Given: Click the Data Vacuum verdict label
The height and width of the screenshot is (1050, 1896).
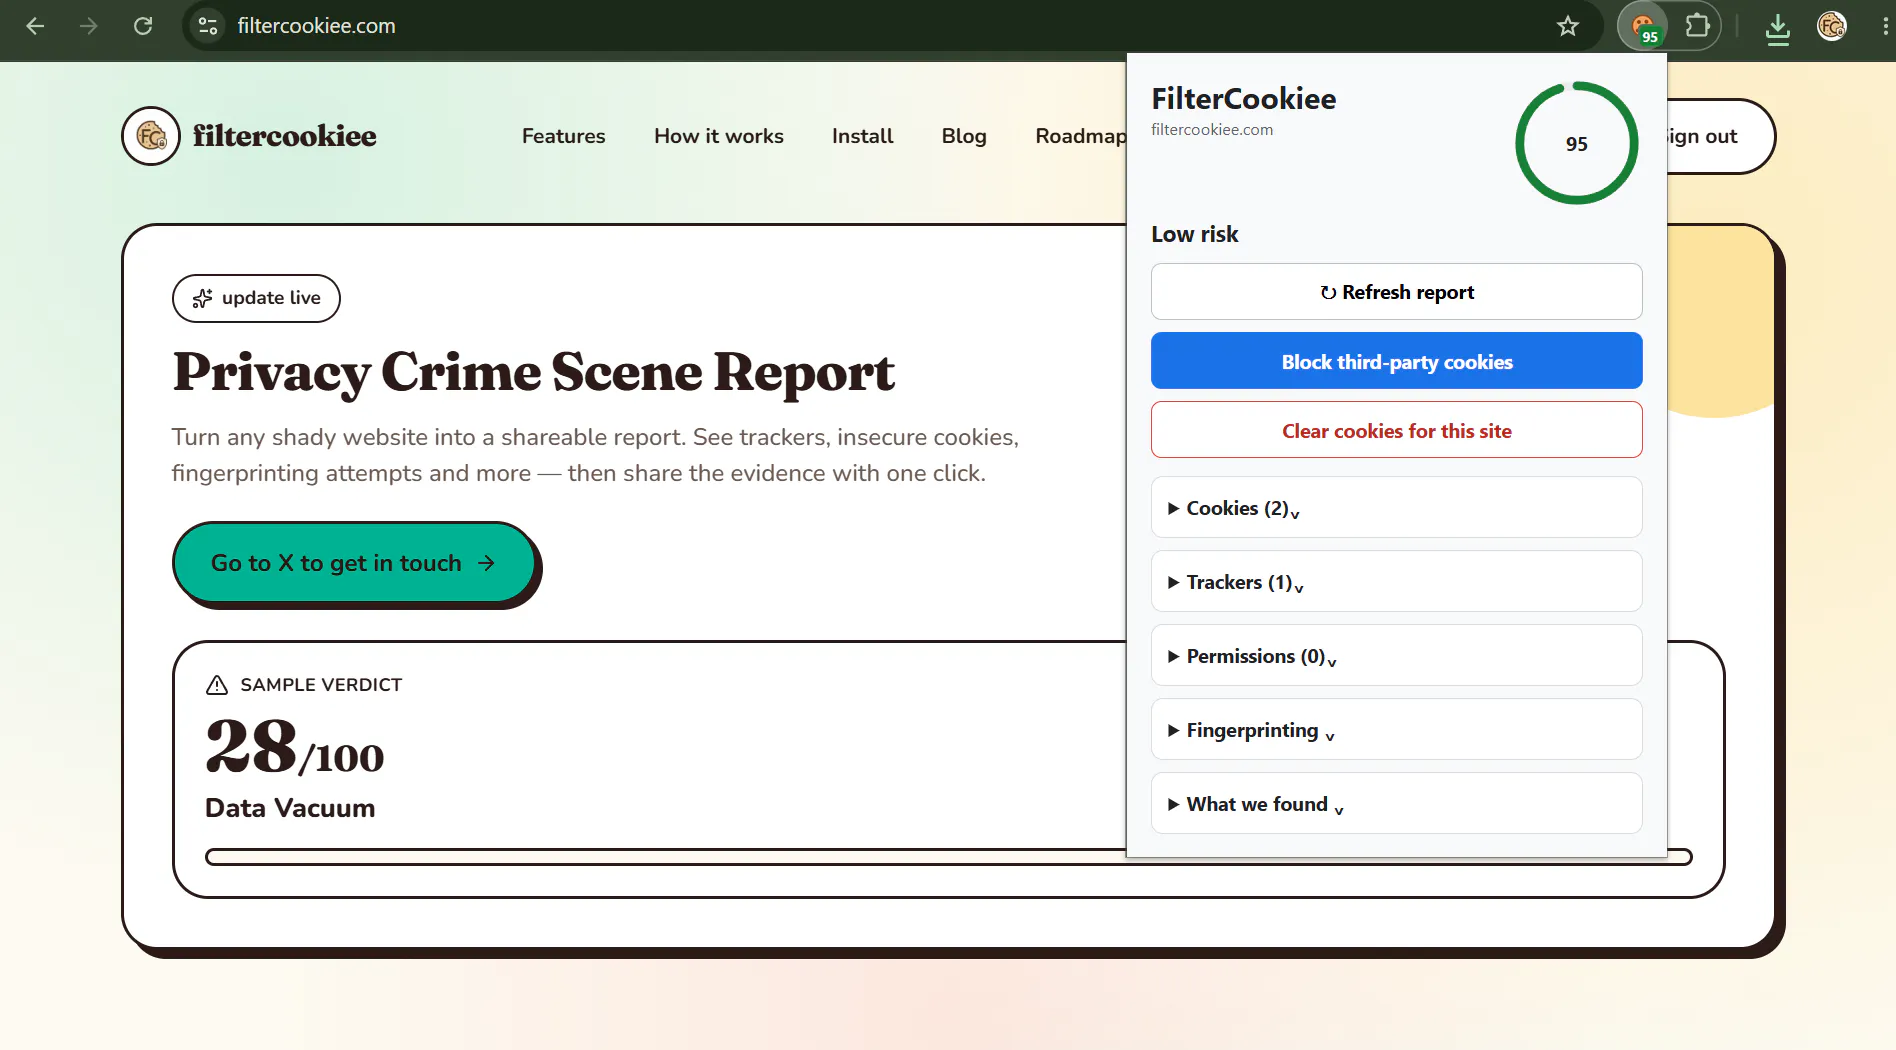Looking at the screenshot, I should point(290,808).
